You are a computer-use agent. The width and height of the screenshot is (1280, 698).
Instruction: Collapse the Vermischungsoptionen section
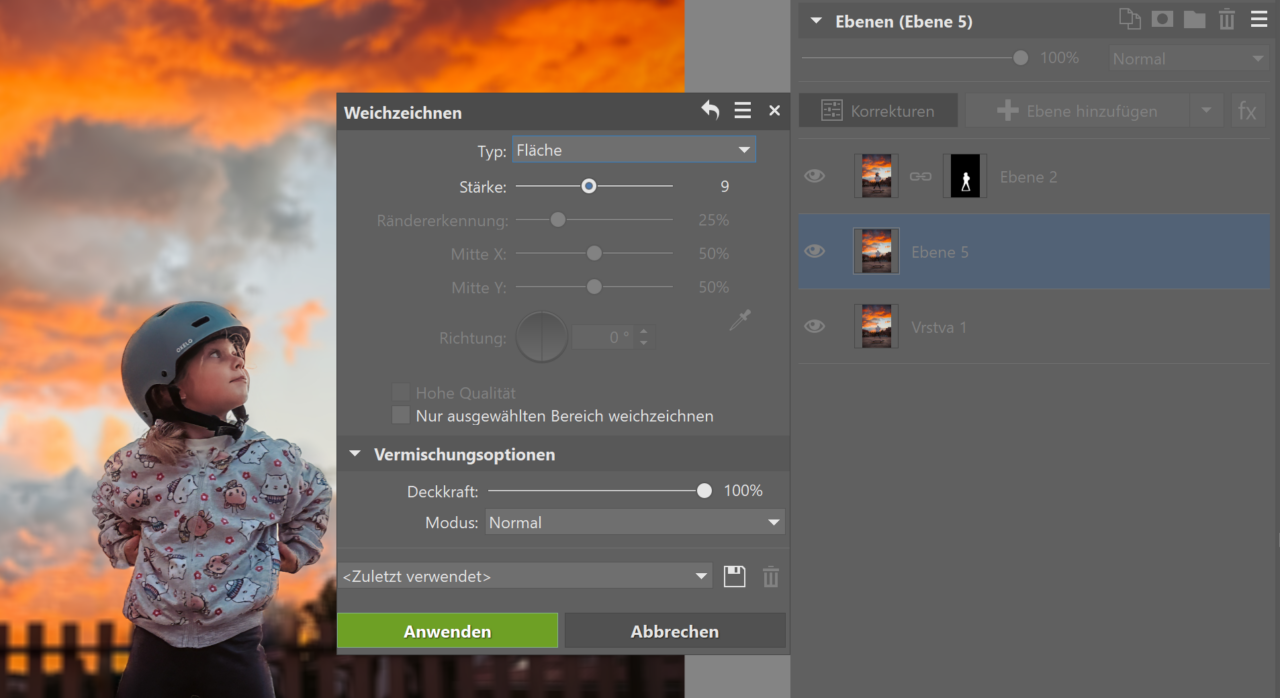click(355, 454)
